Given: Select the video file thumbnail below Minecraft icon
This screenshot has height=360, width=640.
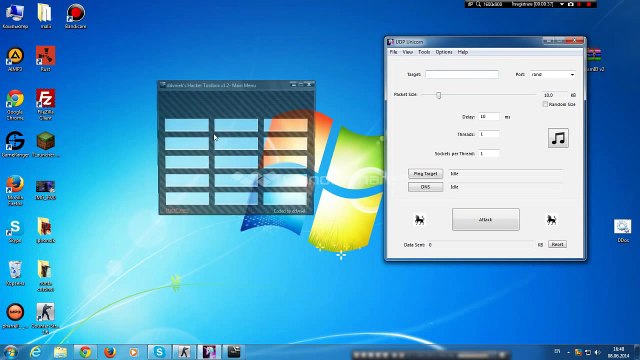Looking at the screenshot, I should [45, 190].
